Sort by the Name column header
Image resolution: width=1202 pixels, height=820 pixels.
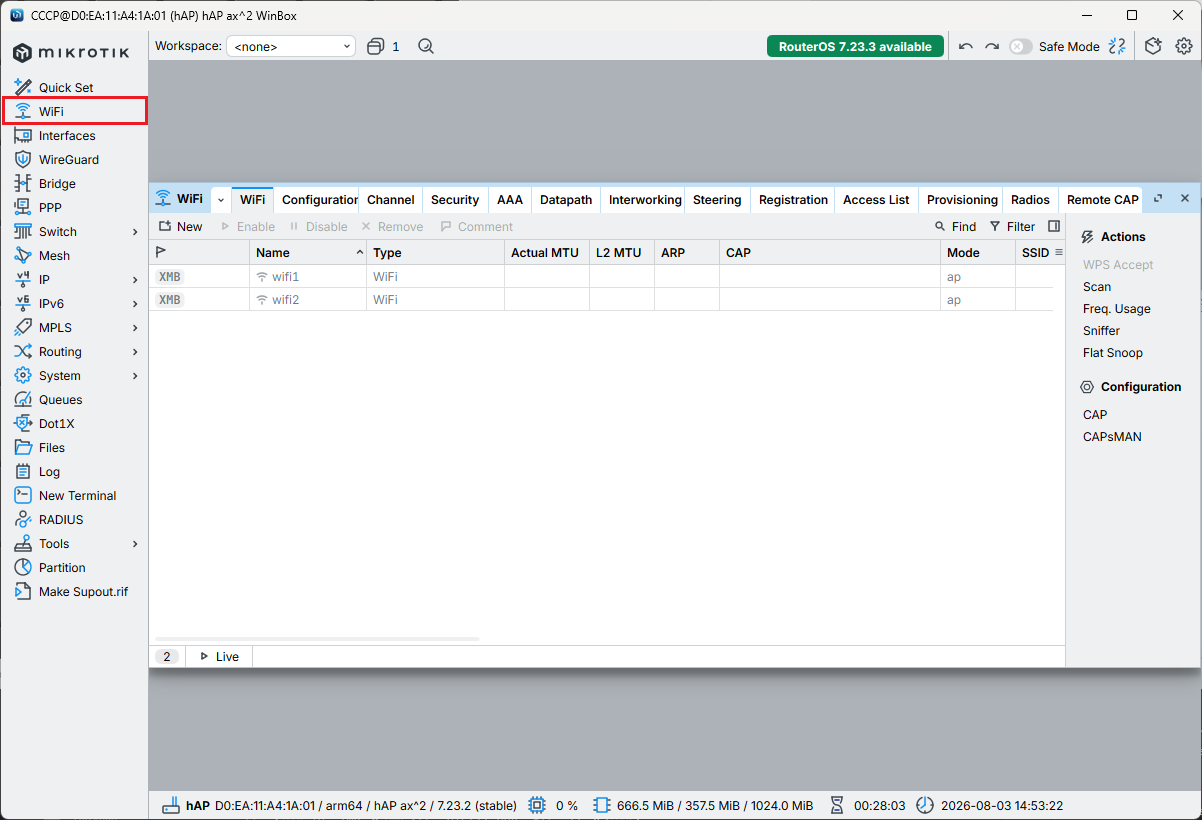tap(308, 252)
